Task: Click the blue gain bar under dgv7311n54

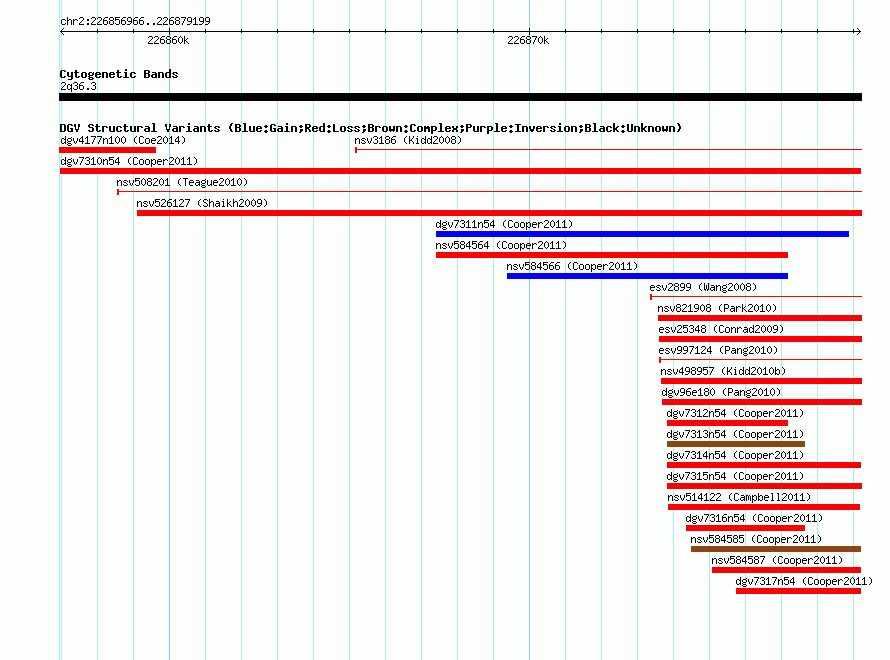Action: [x=643, y=234]
